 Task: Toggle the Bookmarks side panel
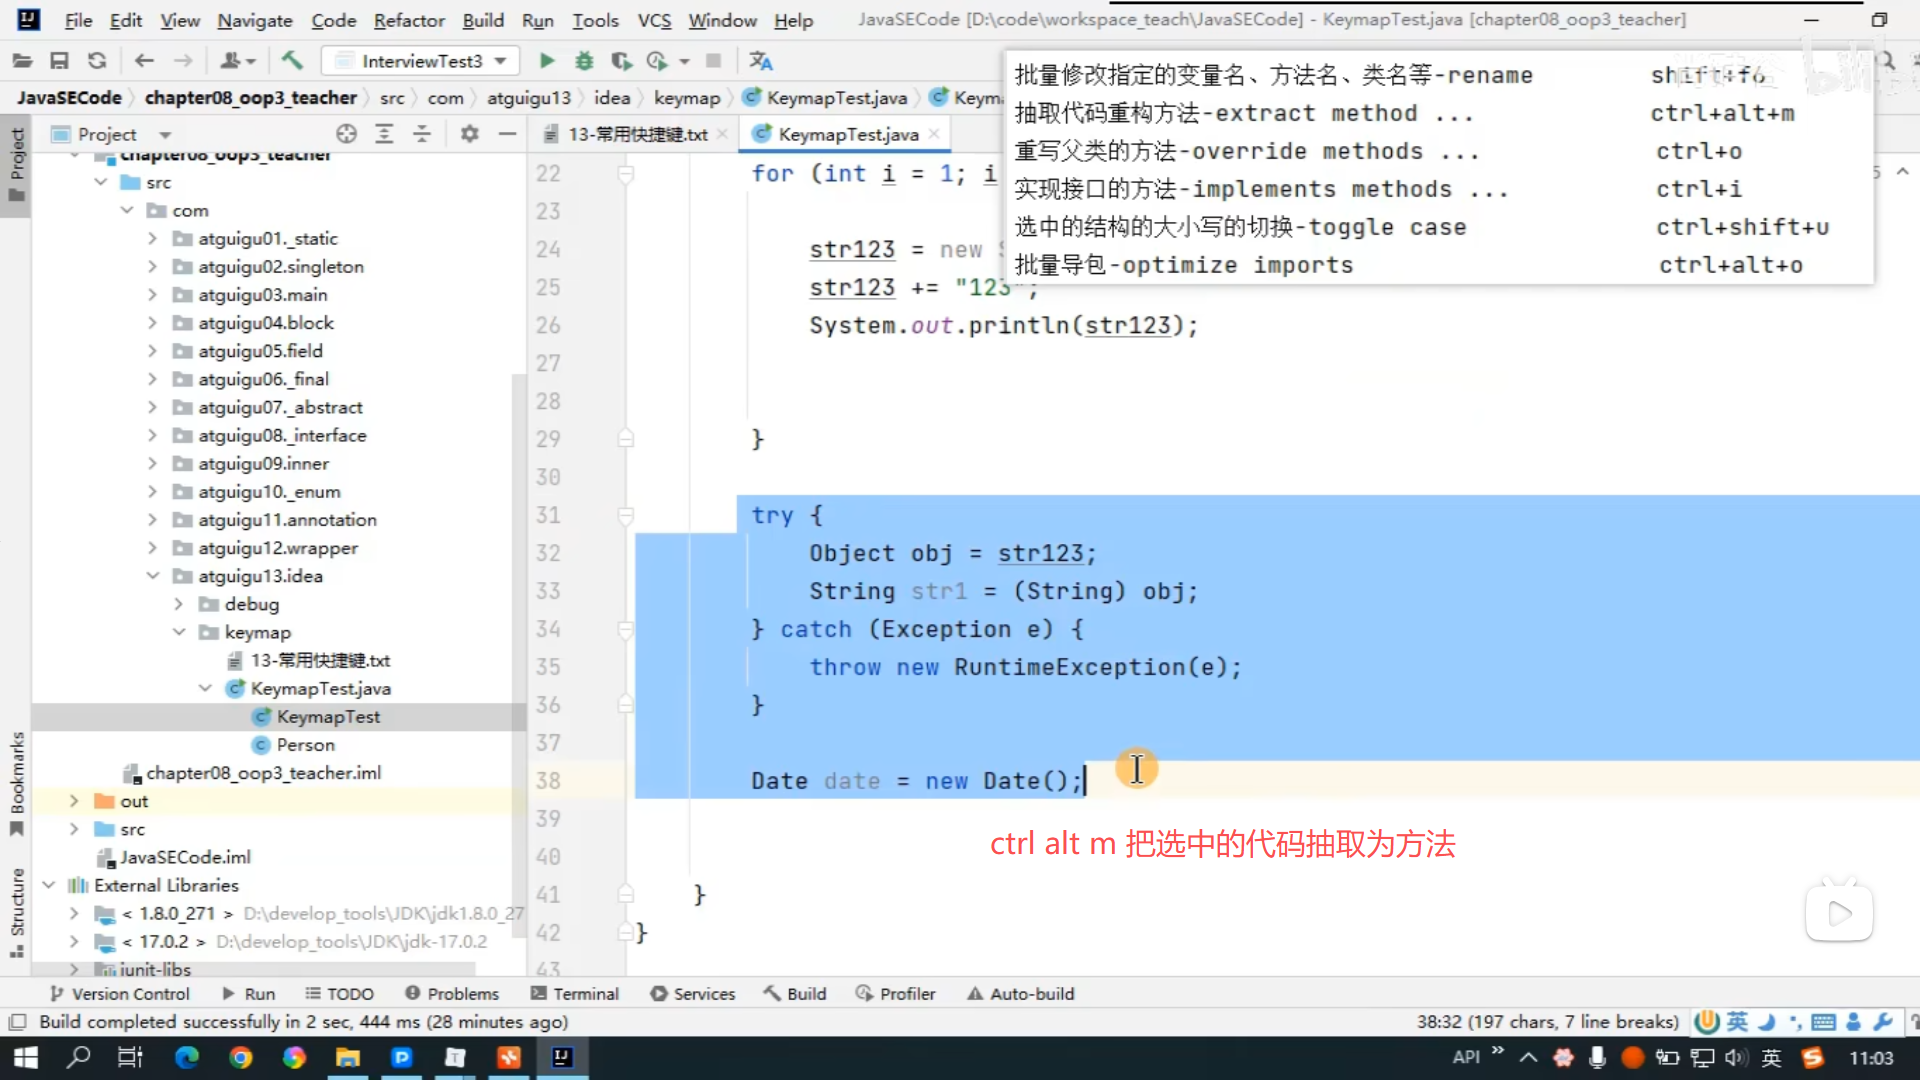[x=17, y=780]
